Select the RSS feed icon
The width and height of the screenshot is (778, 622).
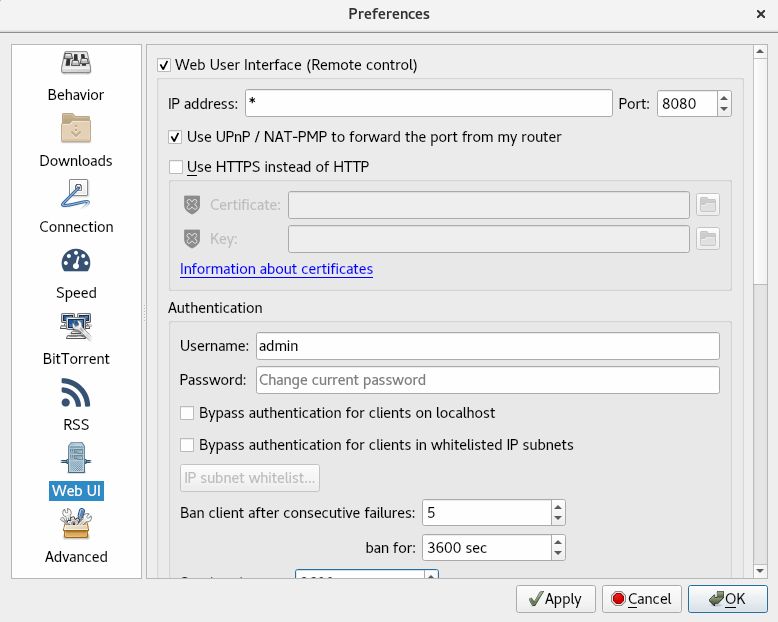tap(76, 392)
